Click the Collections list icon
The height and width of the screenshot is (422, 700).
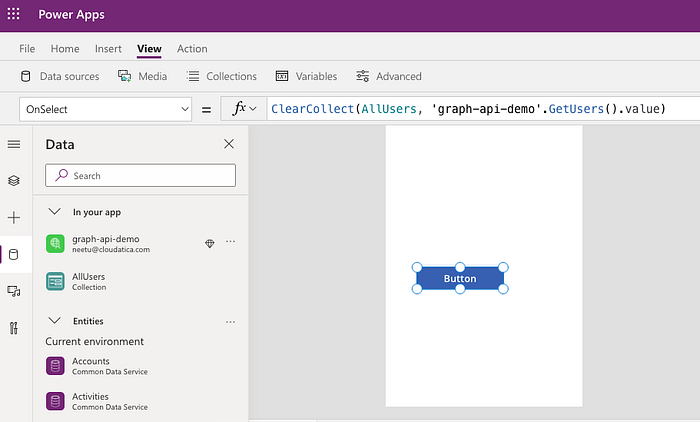[x=193, y=76]
